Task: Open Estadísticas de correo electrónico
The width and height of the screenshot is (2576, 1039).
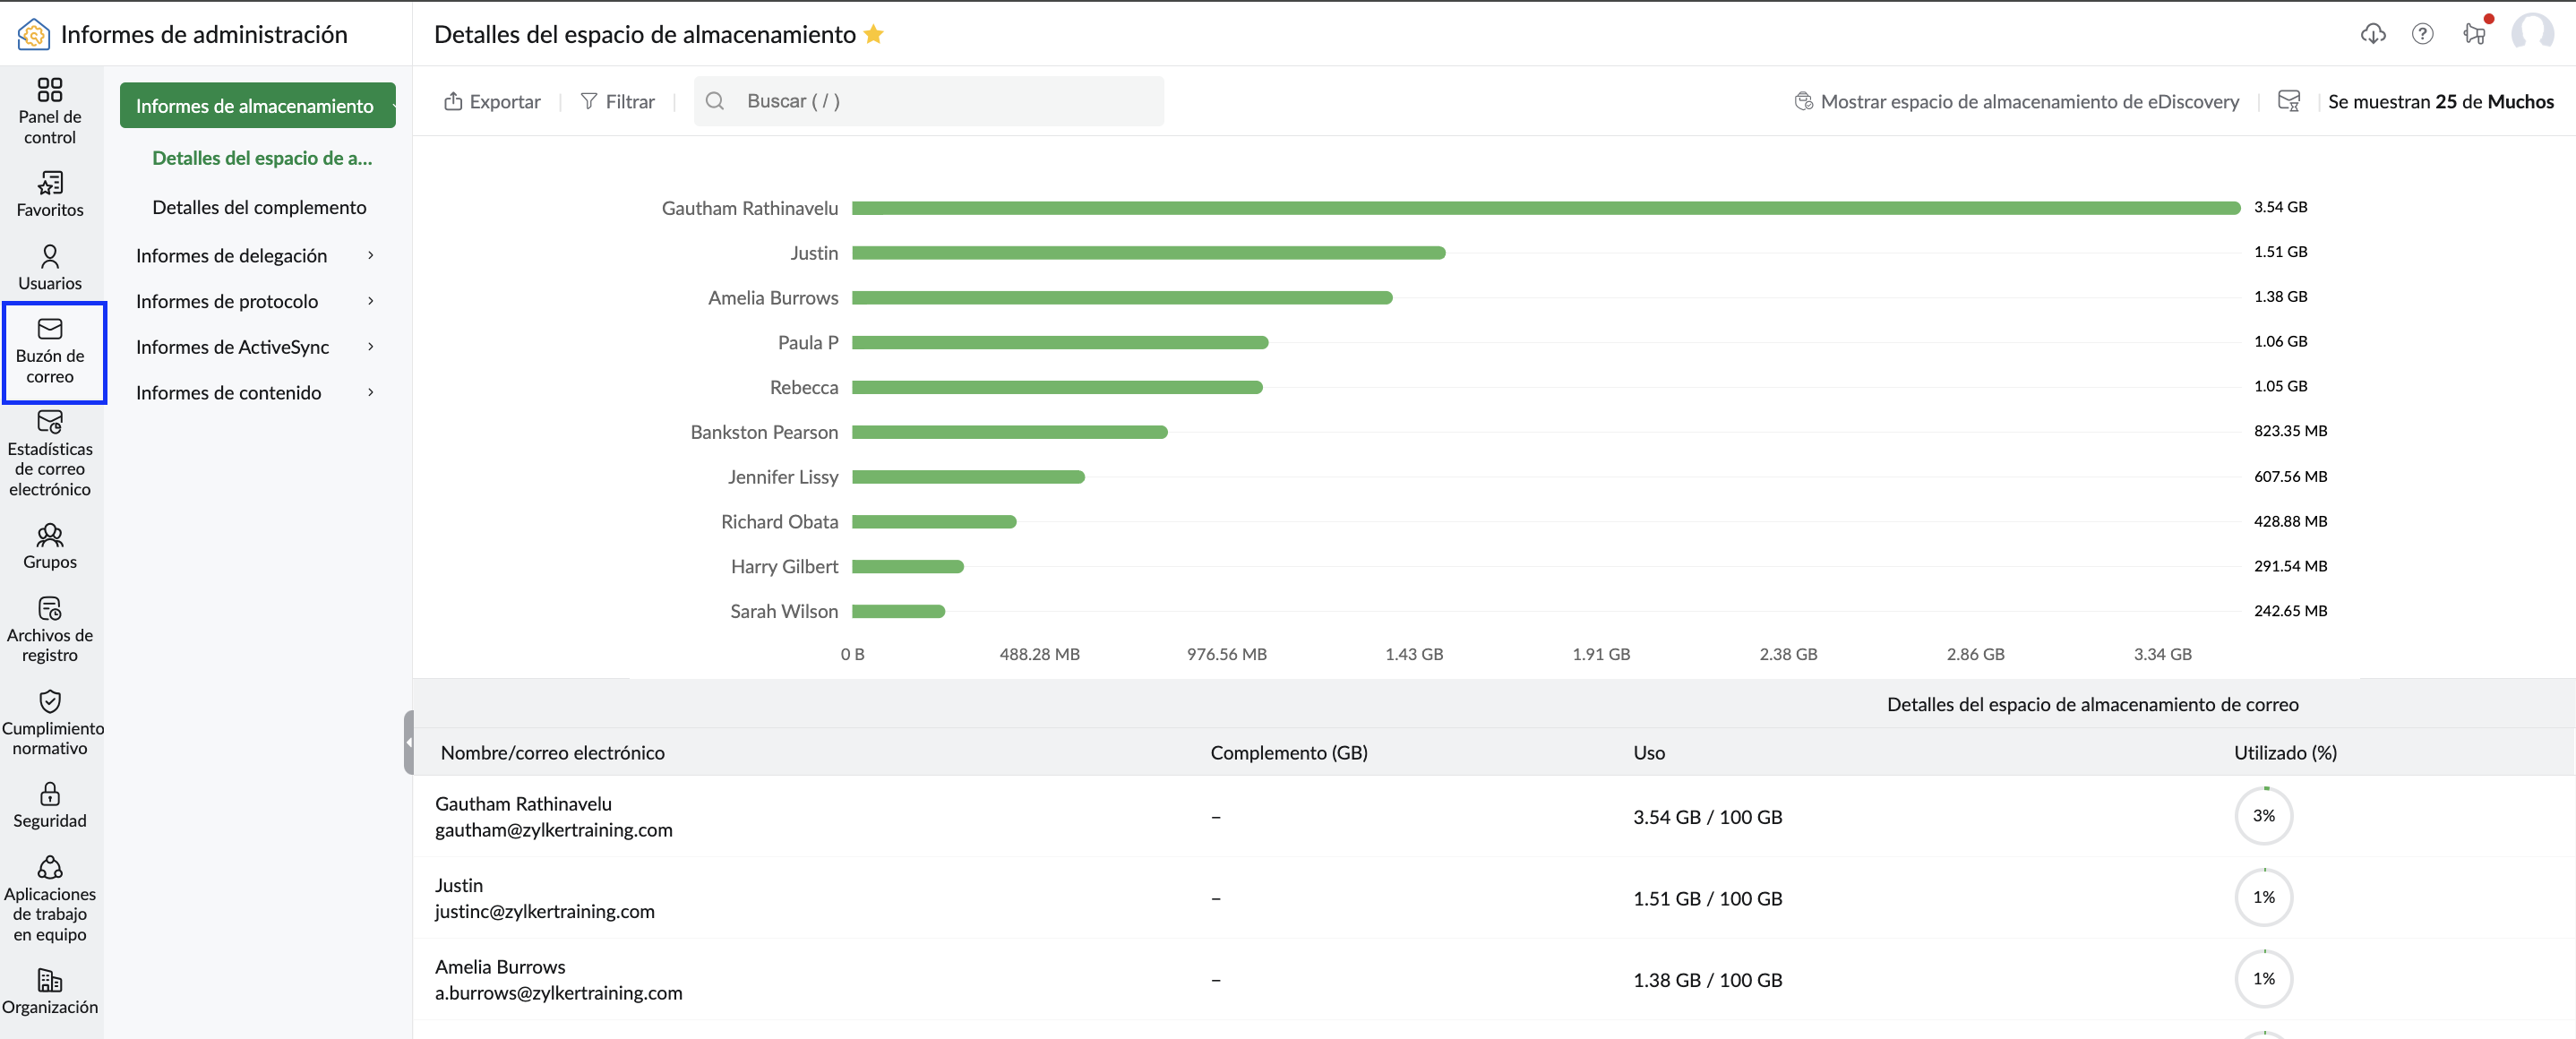Action: [x=50, y=453]
